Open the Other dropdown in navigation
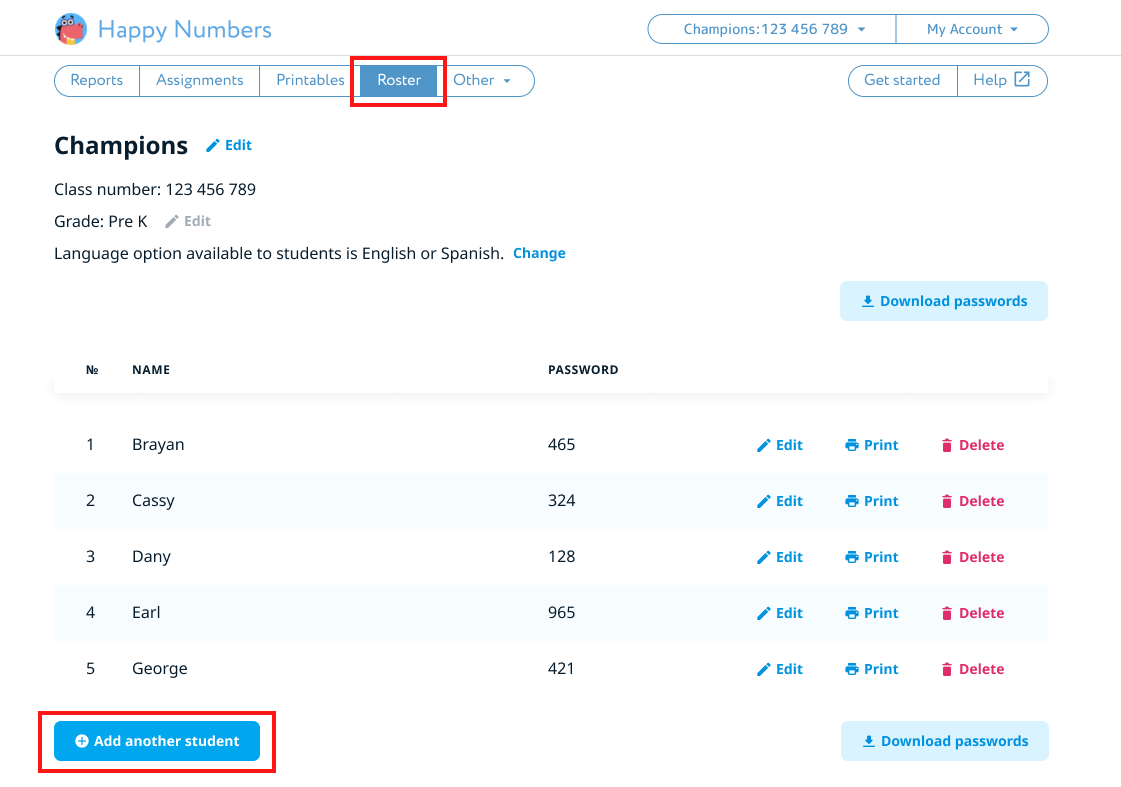The image size is (1121, 787). click(x=482, y=80)
